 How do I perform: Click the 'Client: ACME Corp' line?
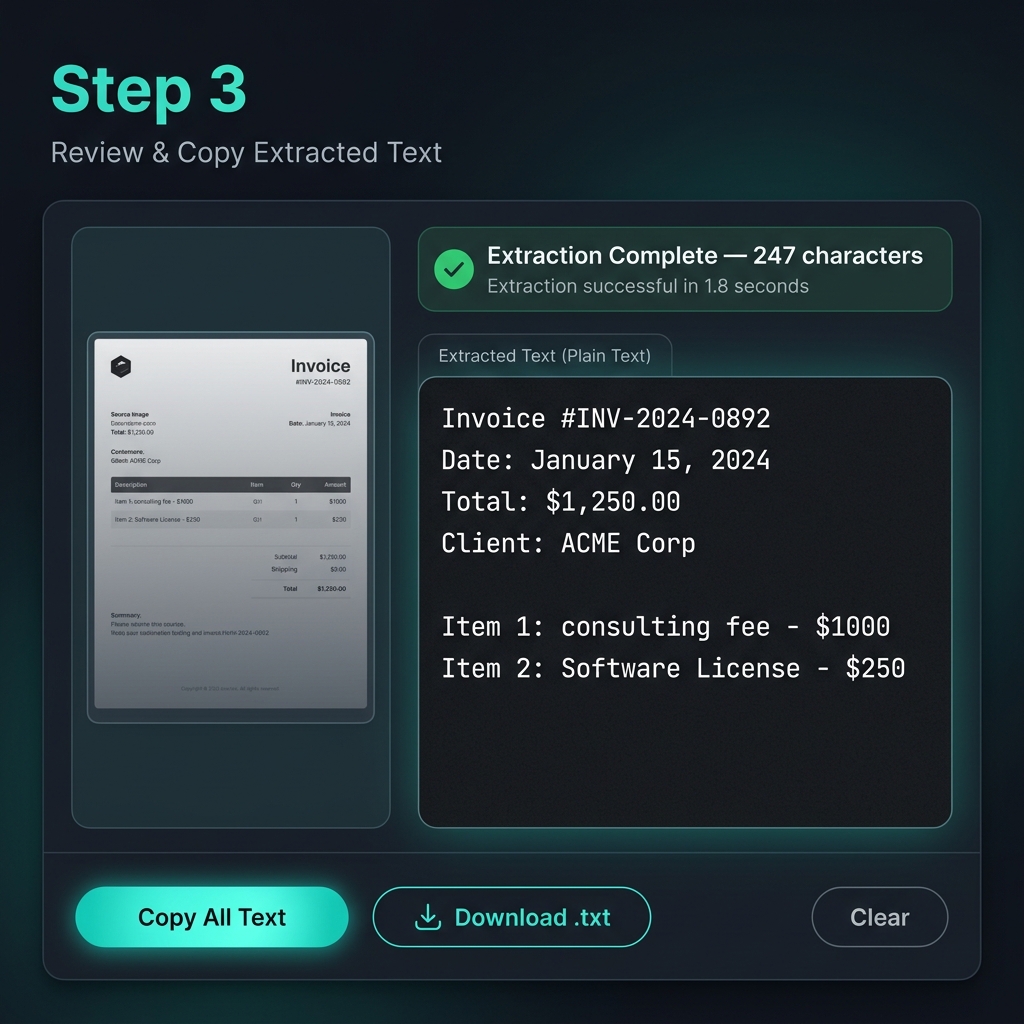click(x=568, y=543)
